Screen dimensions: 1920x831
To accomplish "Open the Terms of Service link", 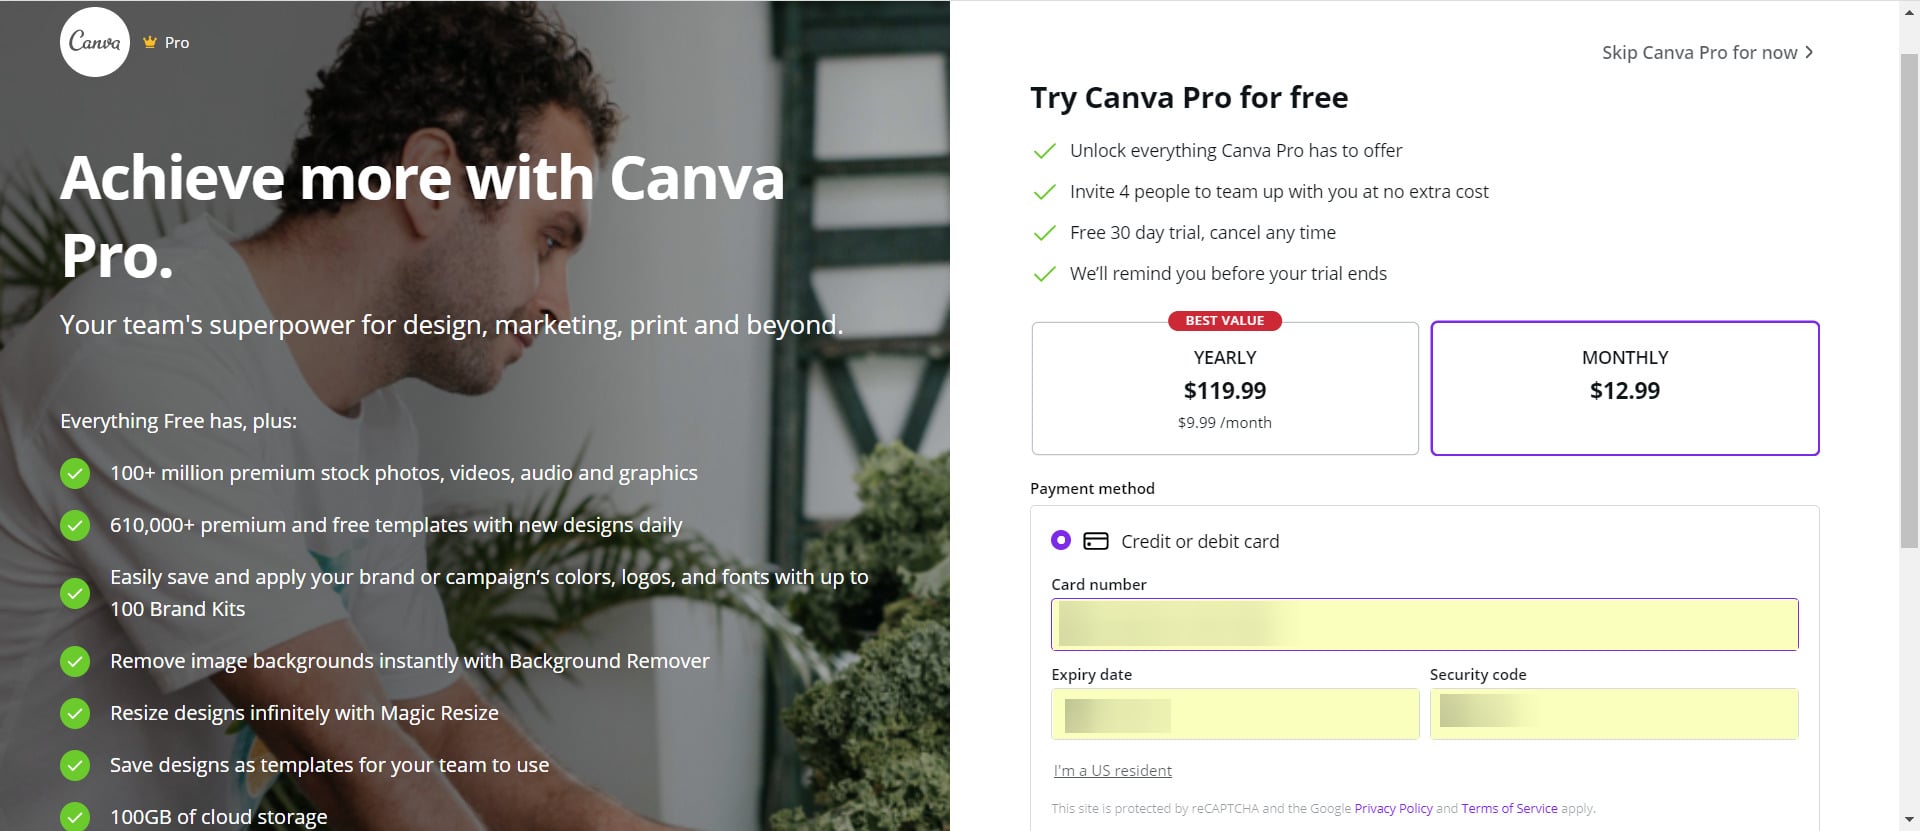I will [1509, 808].
